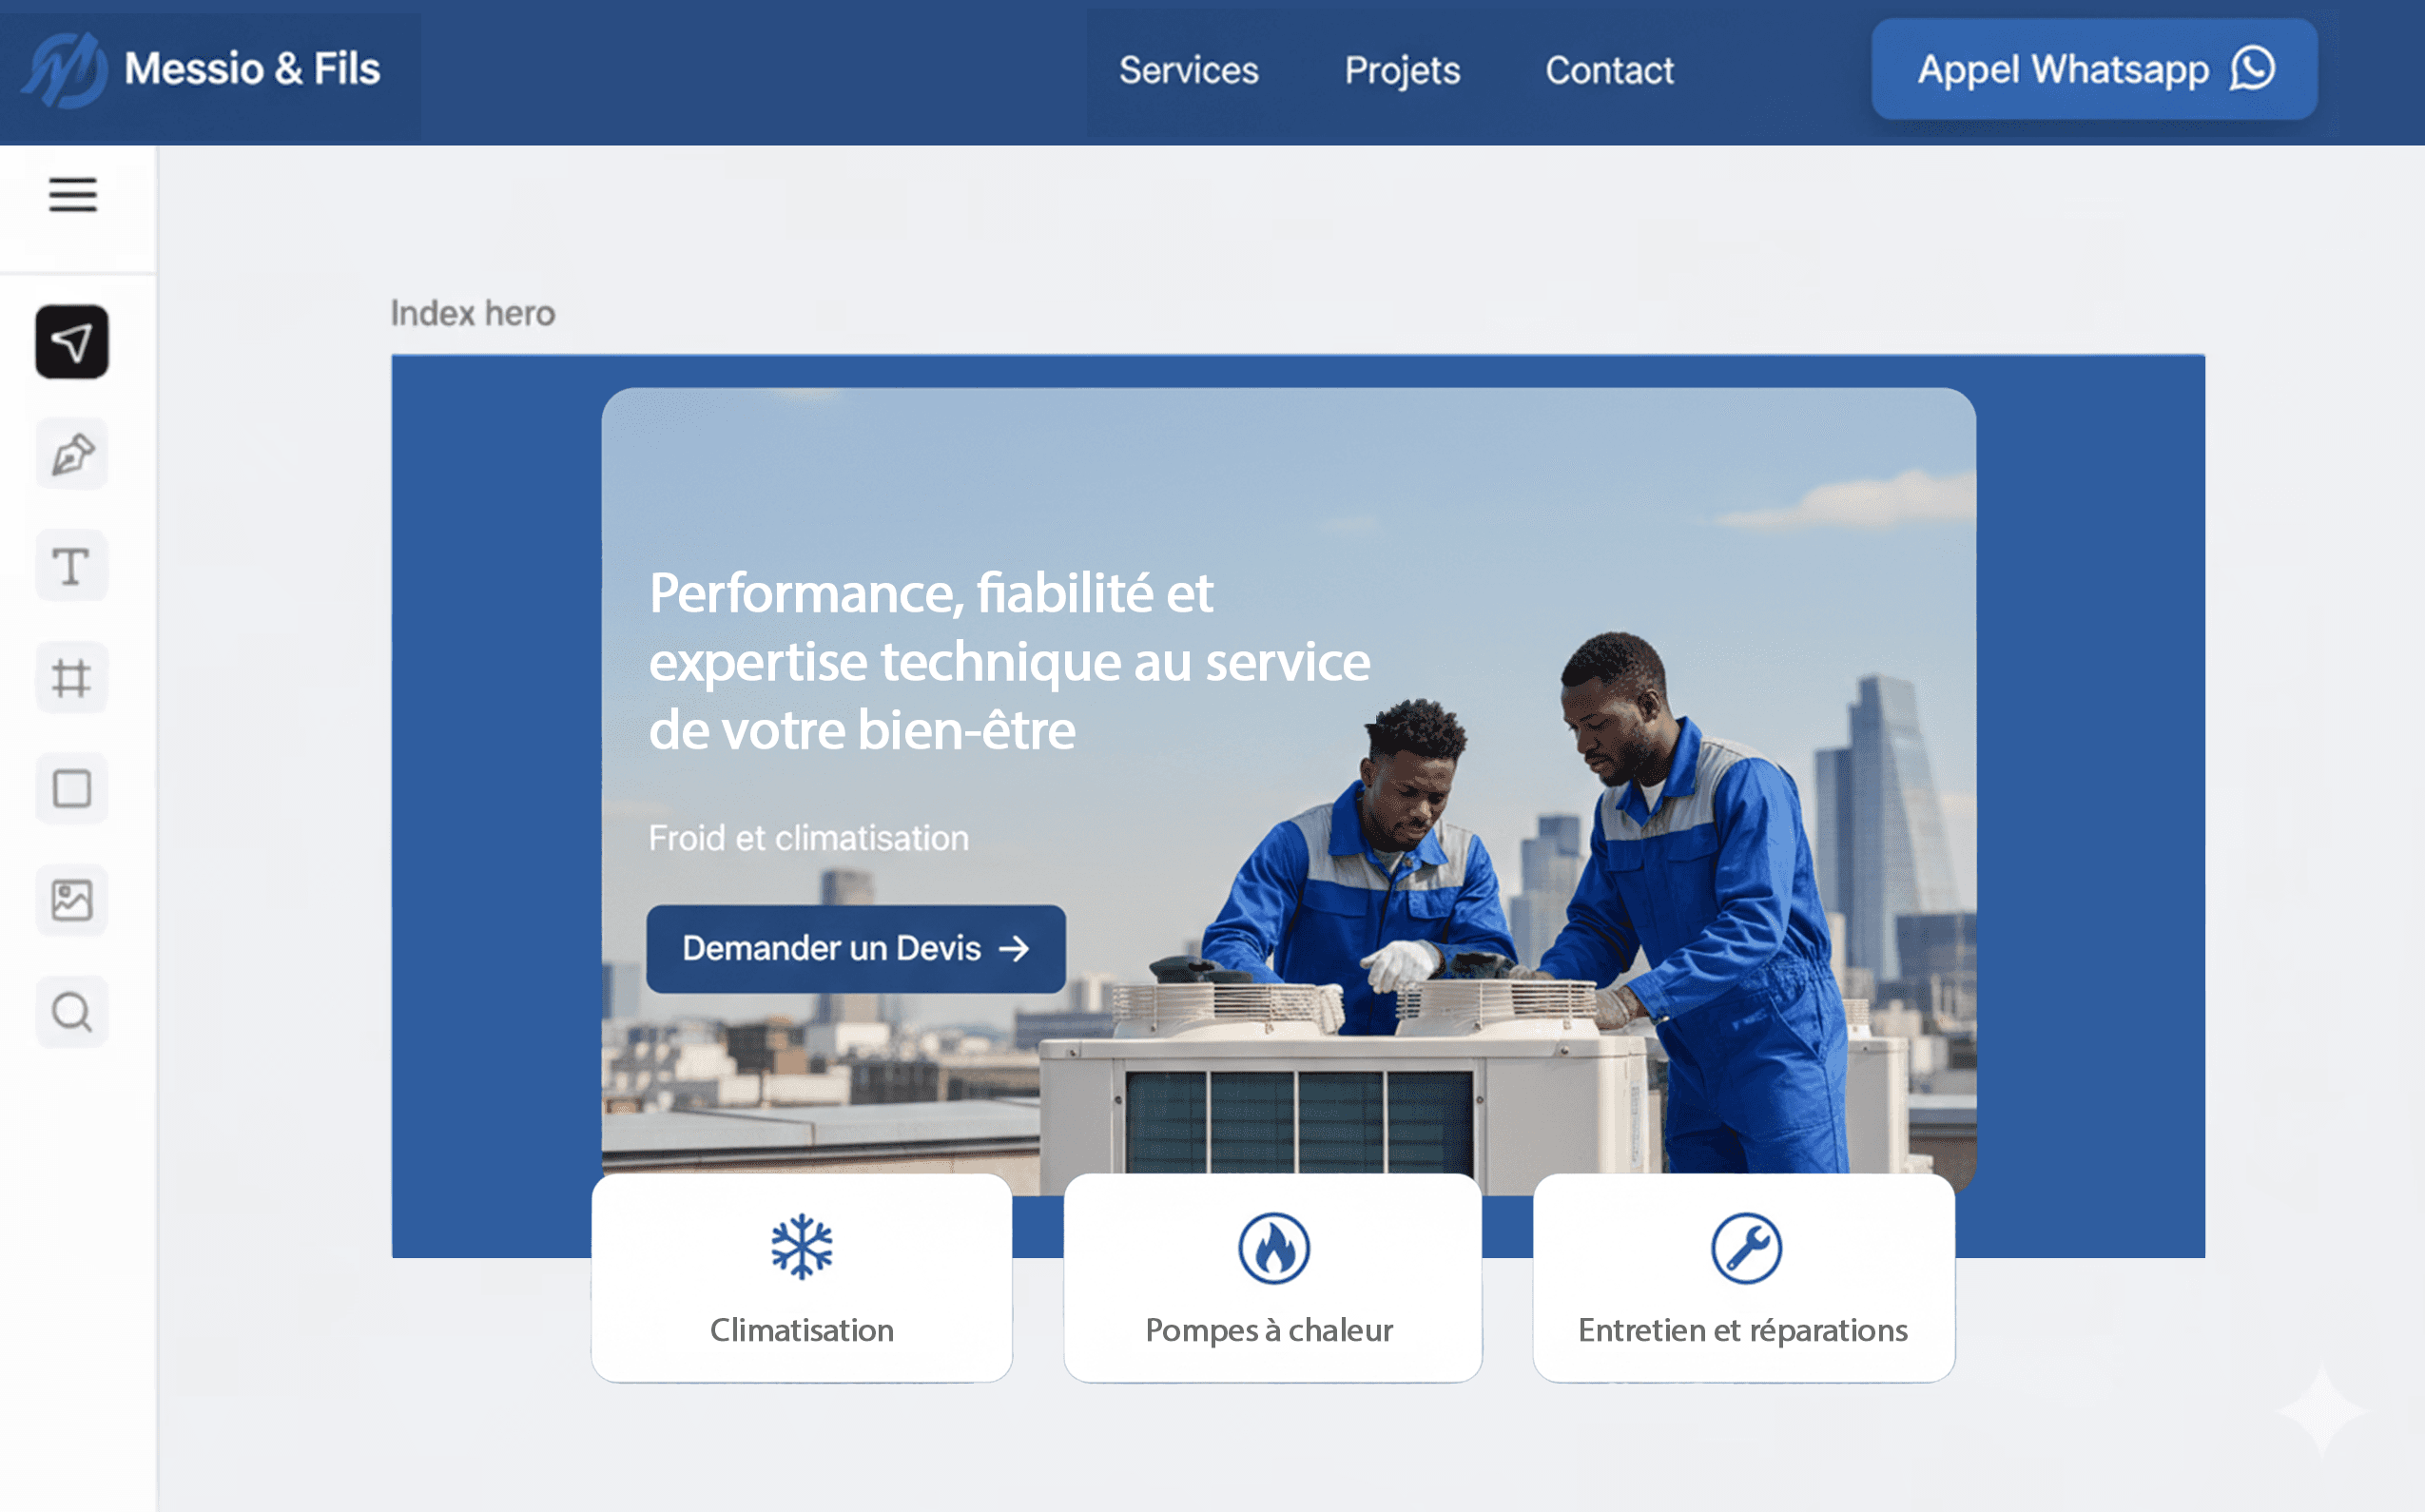Click the sparkle assistant icon bottom corner
The height and width of the screenshot is (1512, 2425).
coord(2322,1412)
